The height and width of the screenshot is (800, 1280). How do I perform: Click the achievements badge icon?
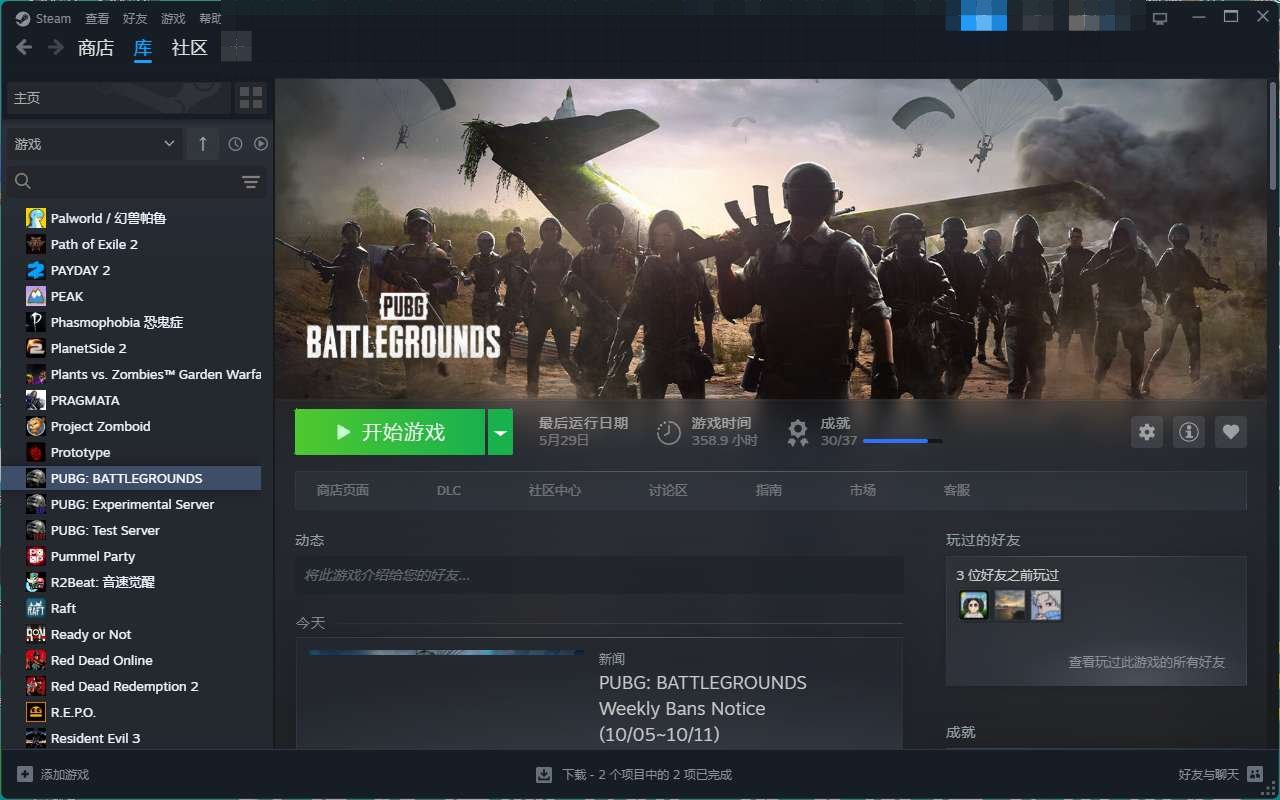click(x=798, y=432)
